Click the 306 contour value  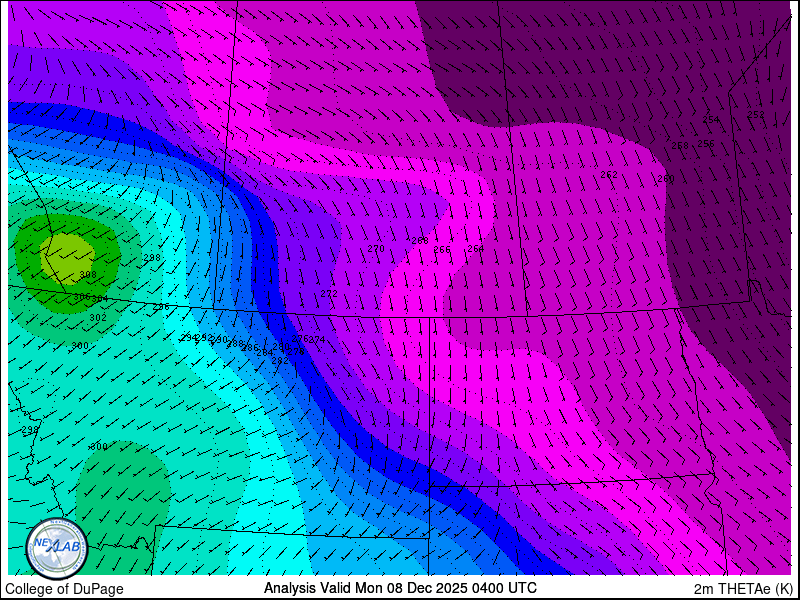tap(82, 297)
